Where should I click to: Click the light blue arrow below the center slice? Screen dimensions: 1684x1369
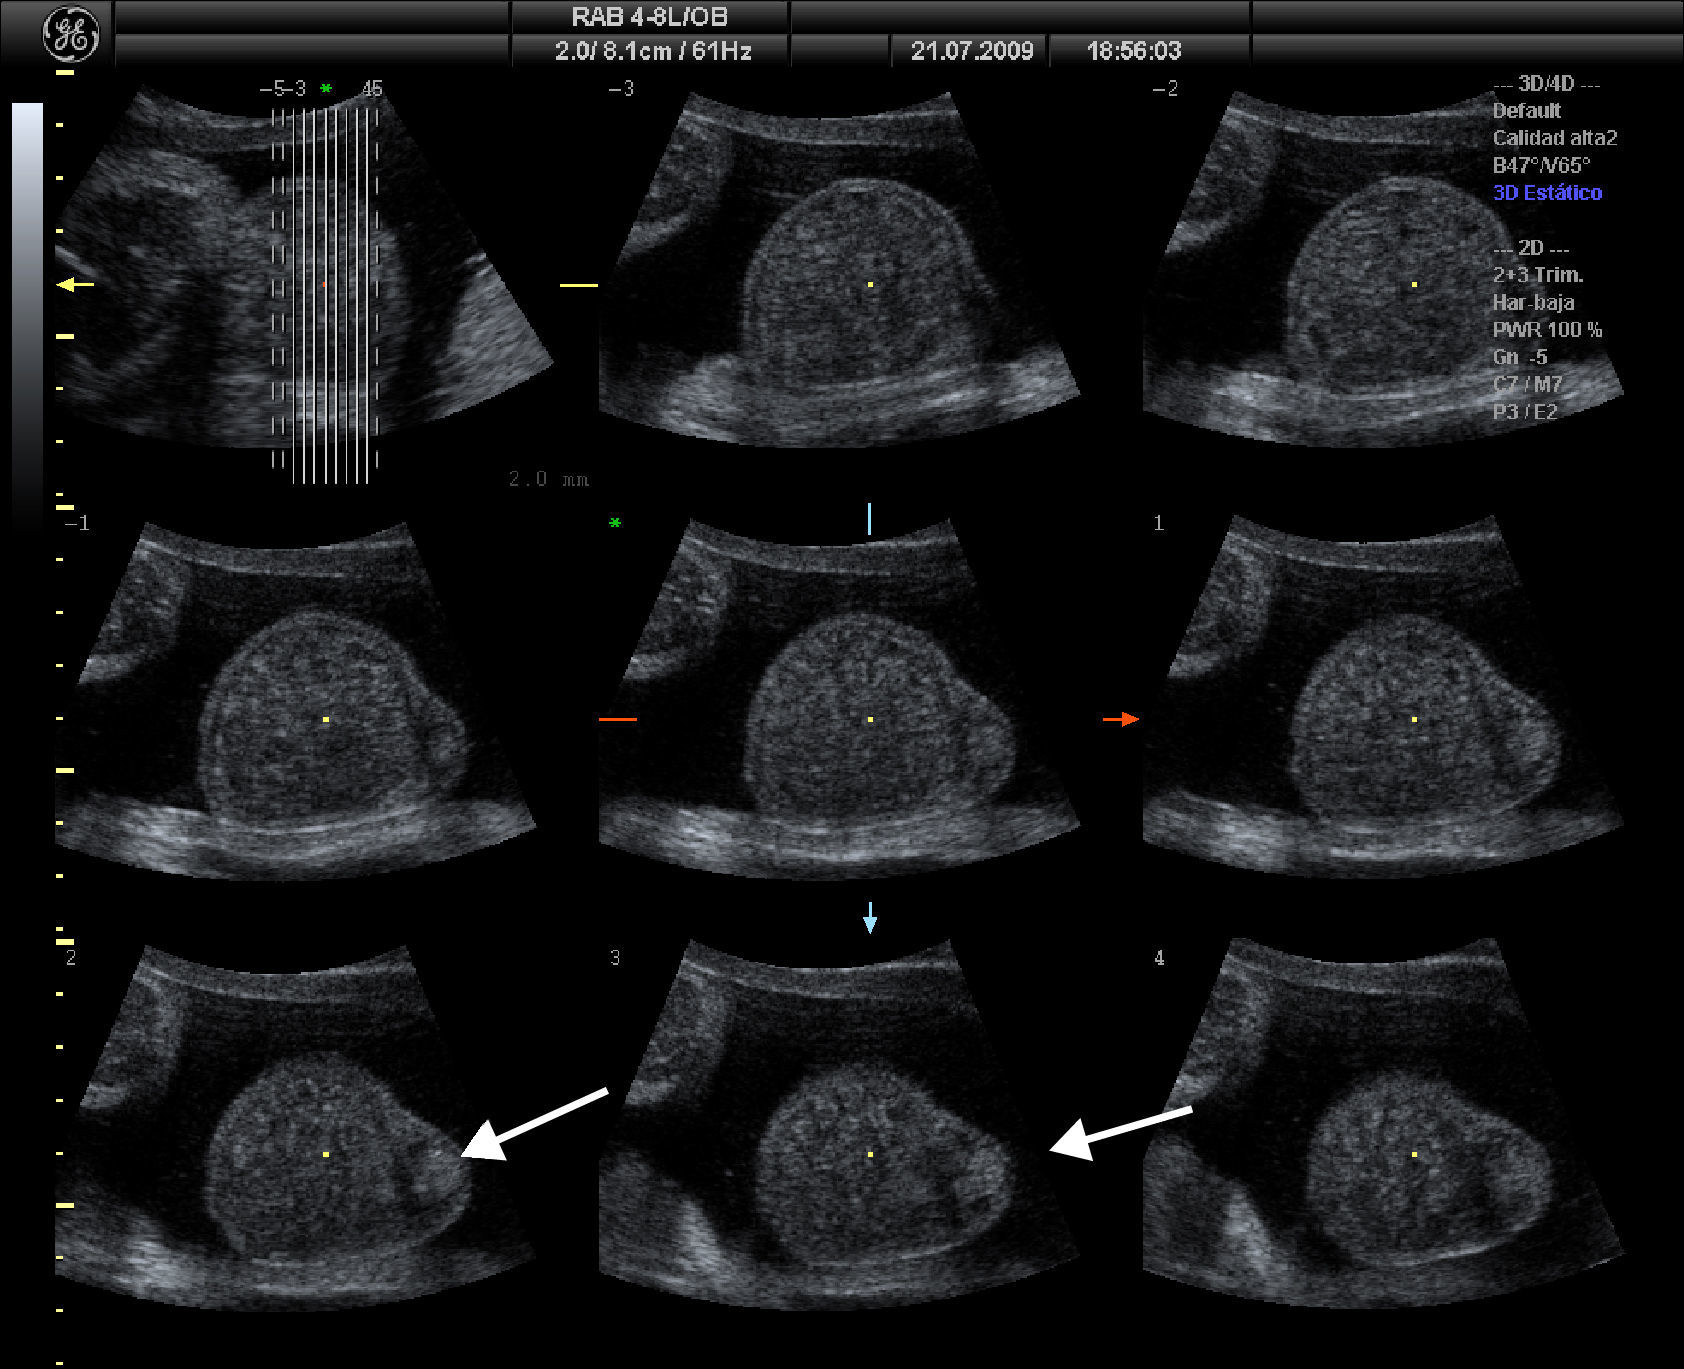point(870,917)
